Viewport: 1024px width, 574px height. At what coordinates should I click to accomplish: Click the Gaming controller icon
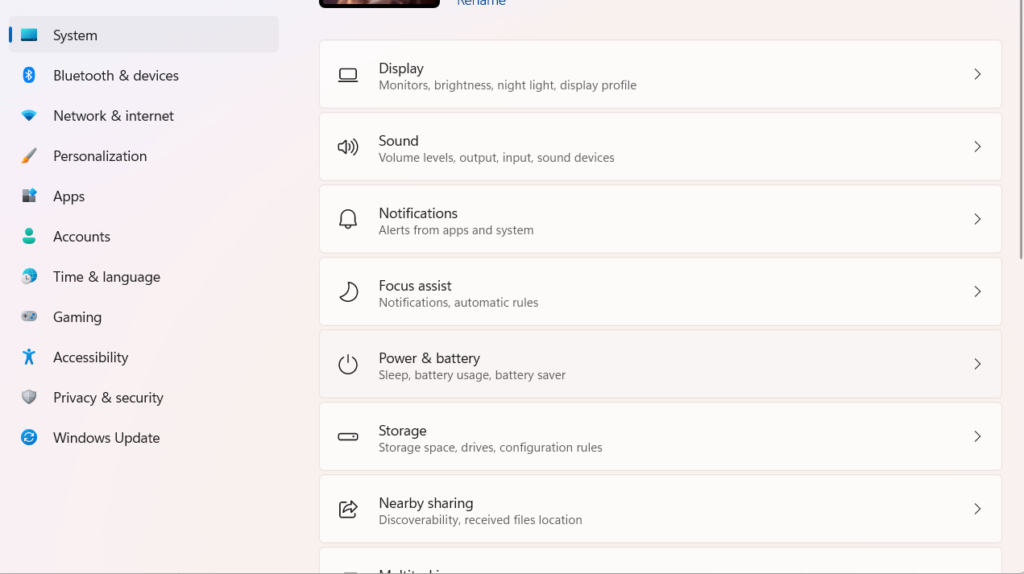coord(29,317)
